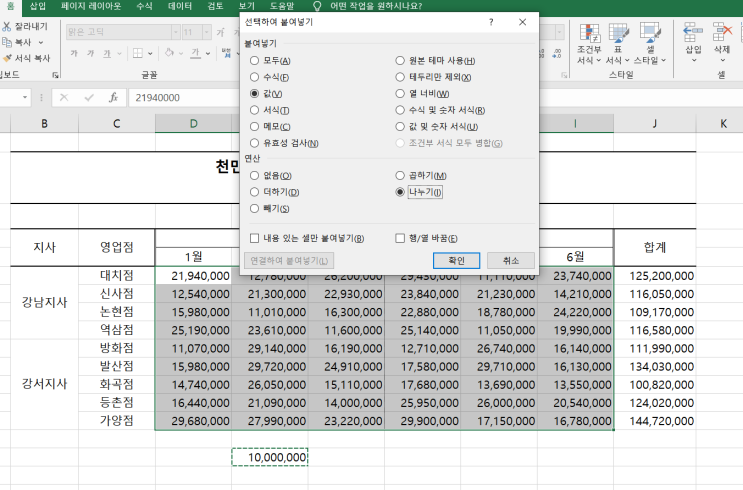Click the lightbulb tell-me icon
The image size is (743, 490).
(317, 6)
